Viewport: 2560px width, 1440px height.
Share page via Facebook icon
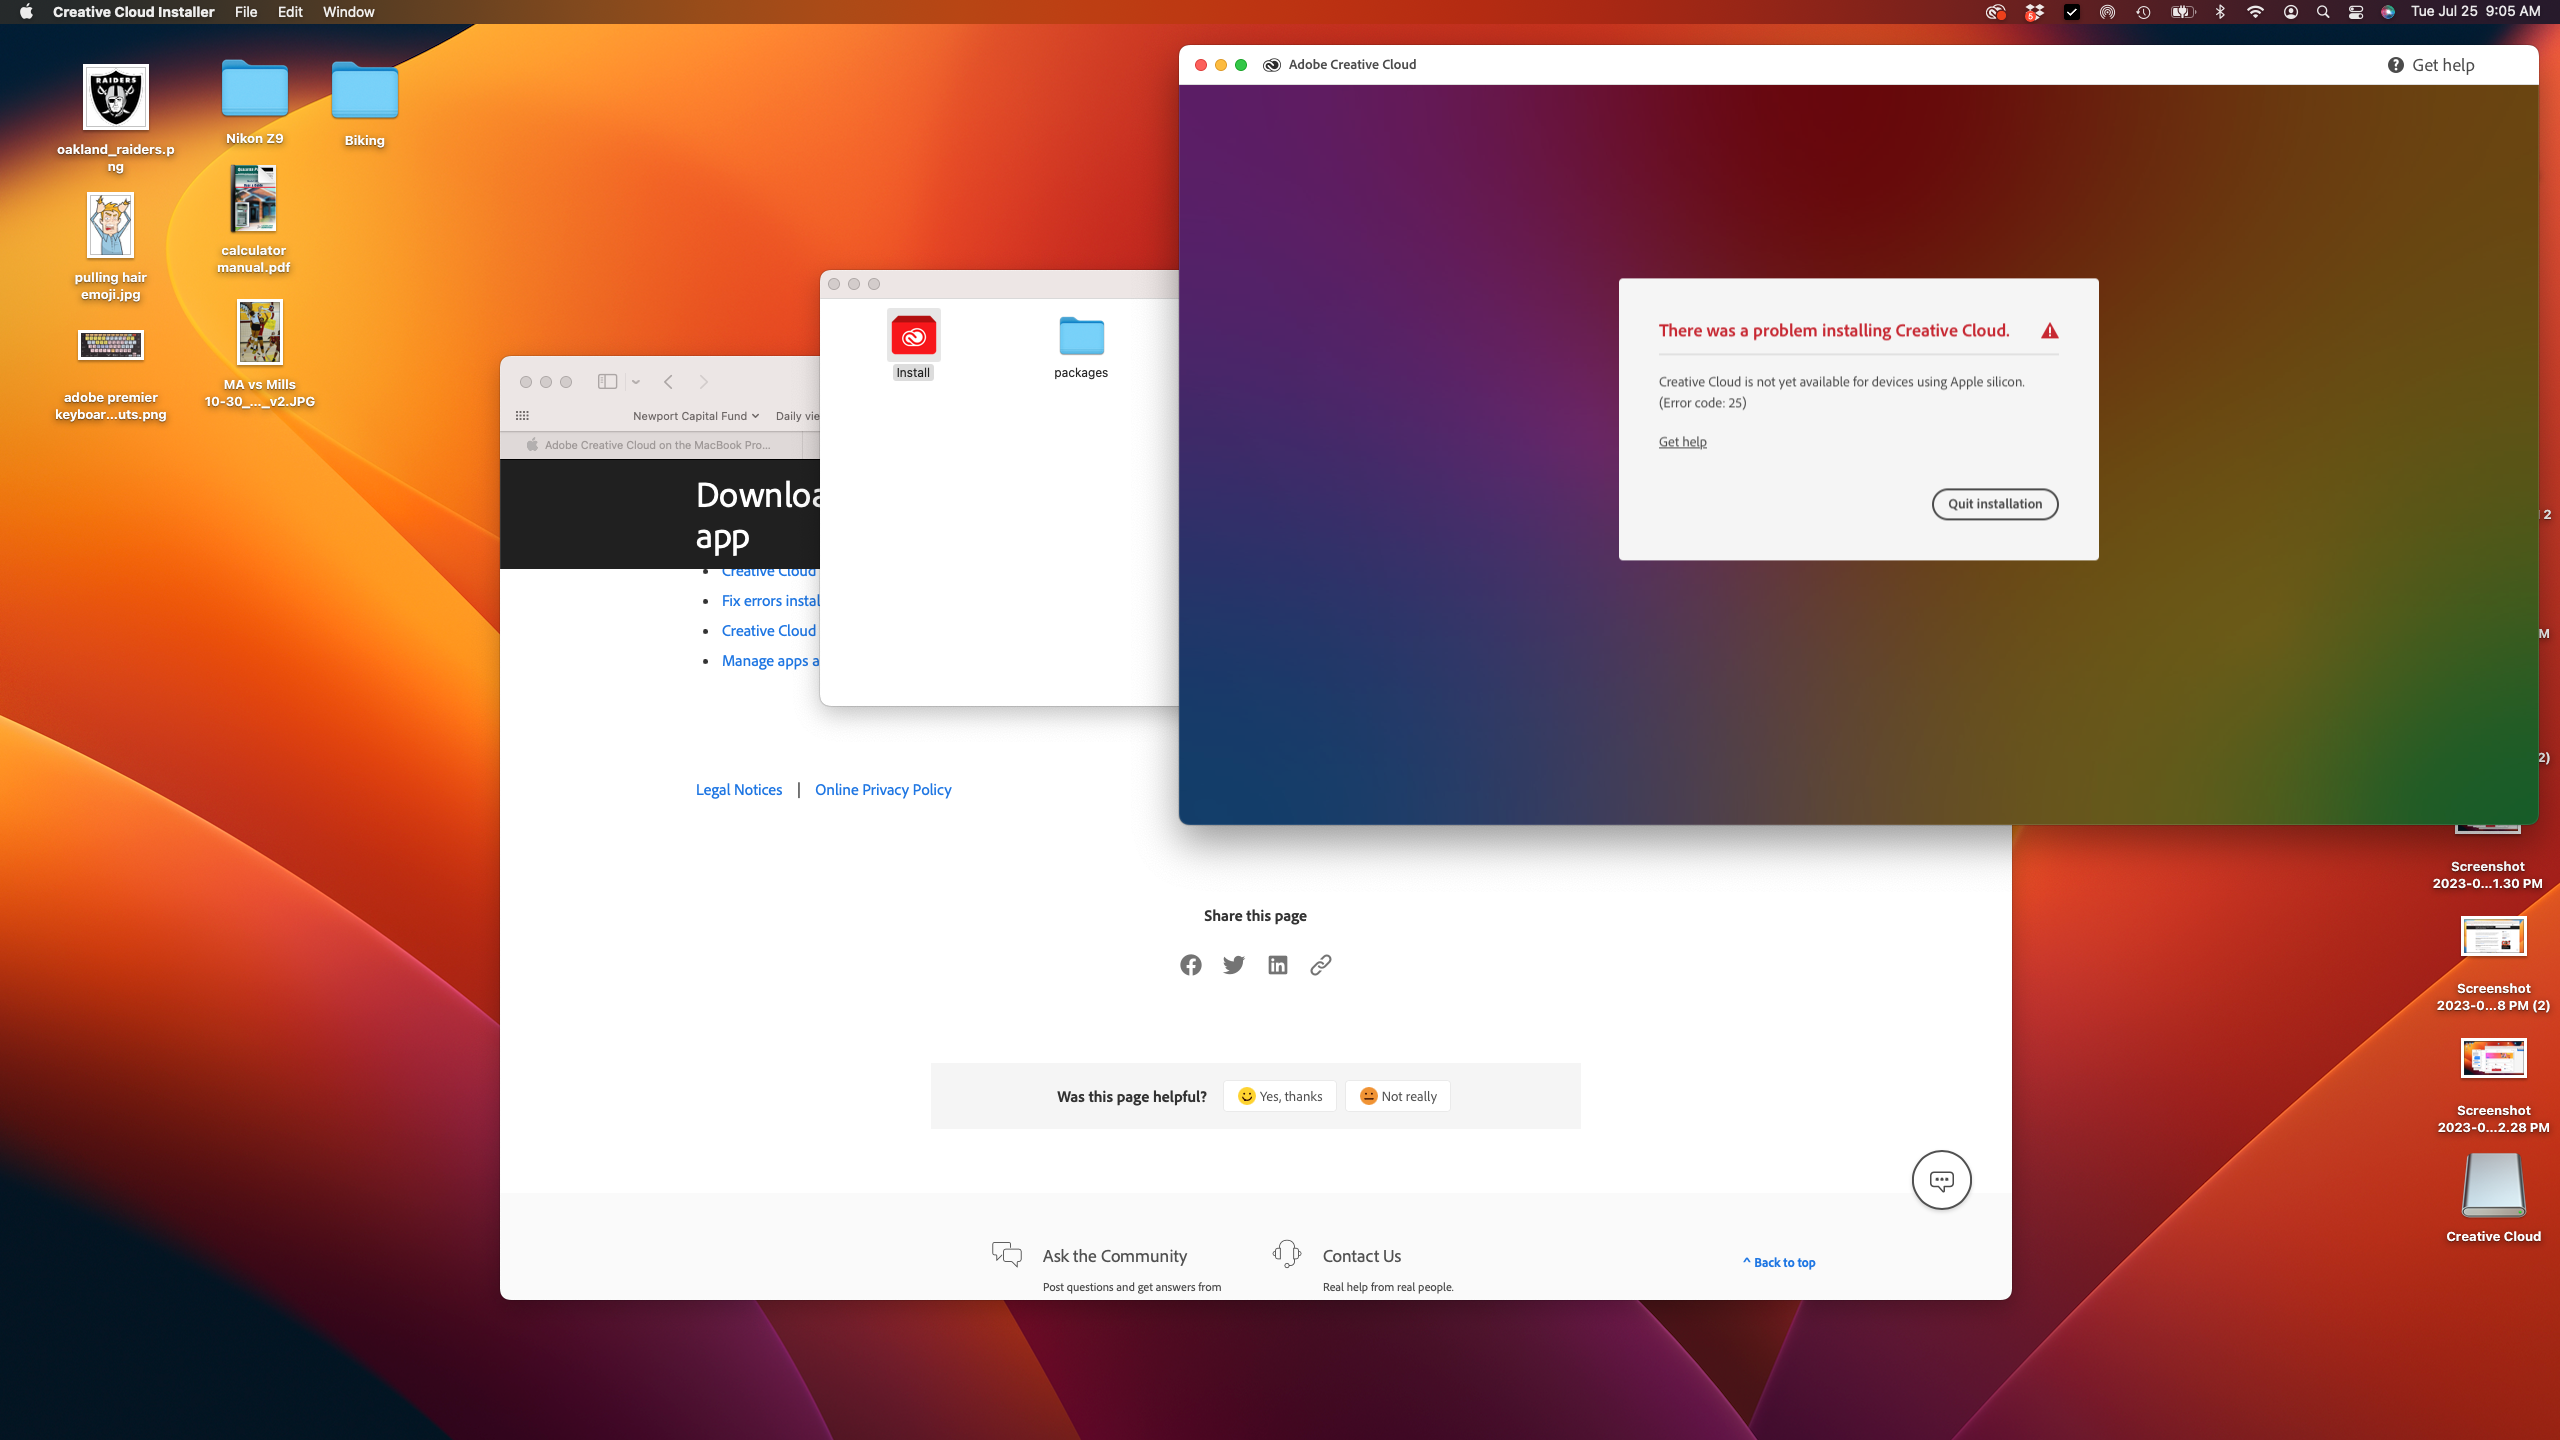click(x=1190, y=965)
